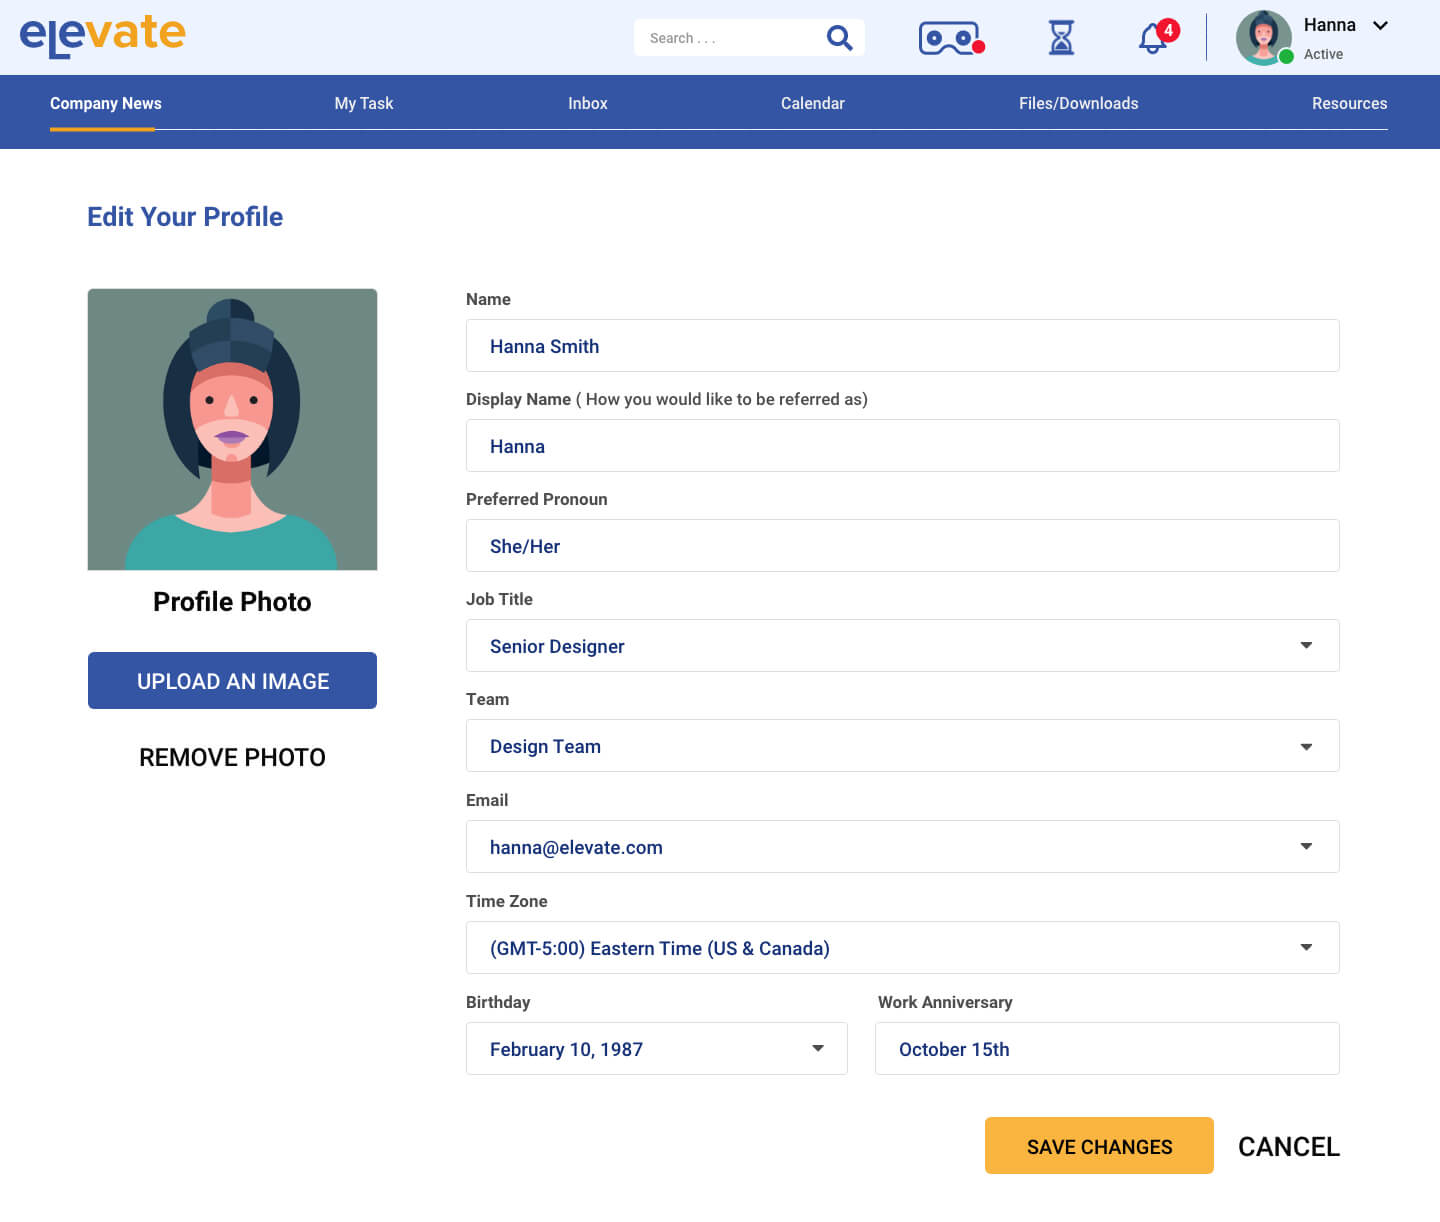Screen dimensions: 1440x1222
Task: Click SAVE CHANGES button
Action: coord(1099,1145)
